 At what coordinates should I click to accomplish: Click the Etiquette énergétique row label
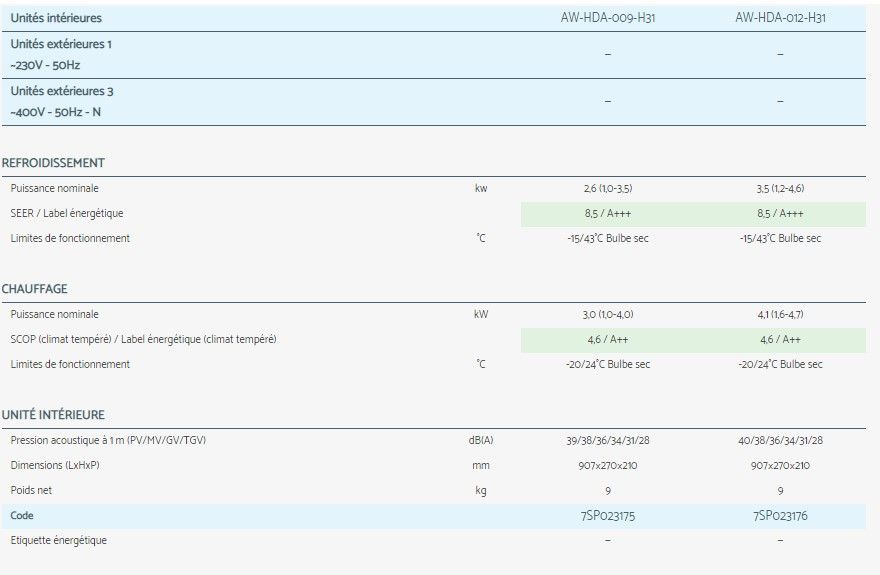pyautogui.click(x=58, y=541)
